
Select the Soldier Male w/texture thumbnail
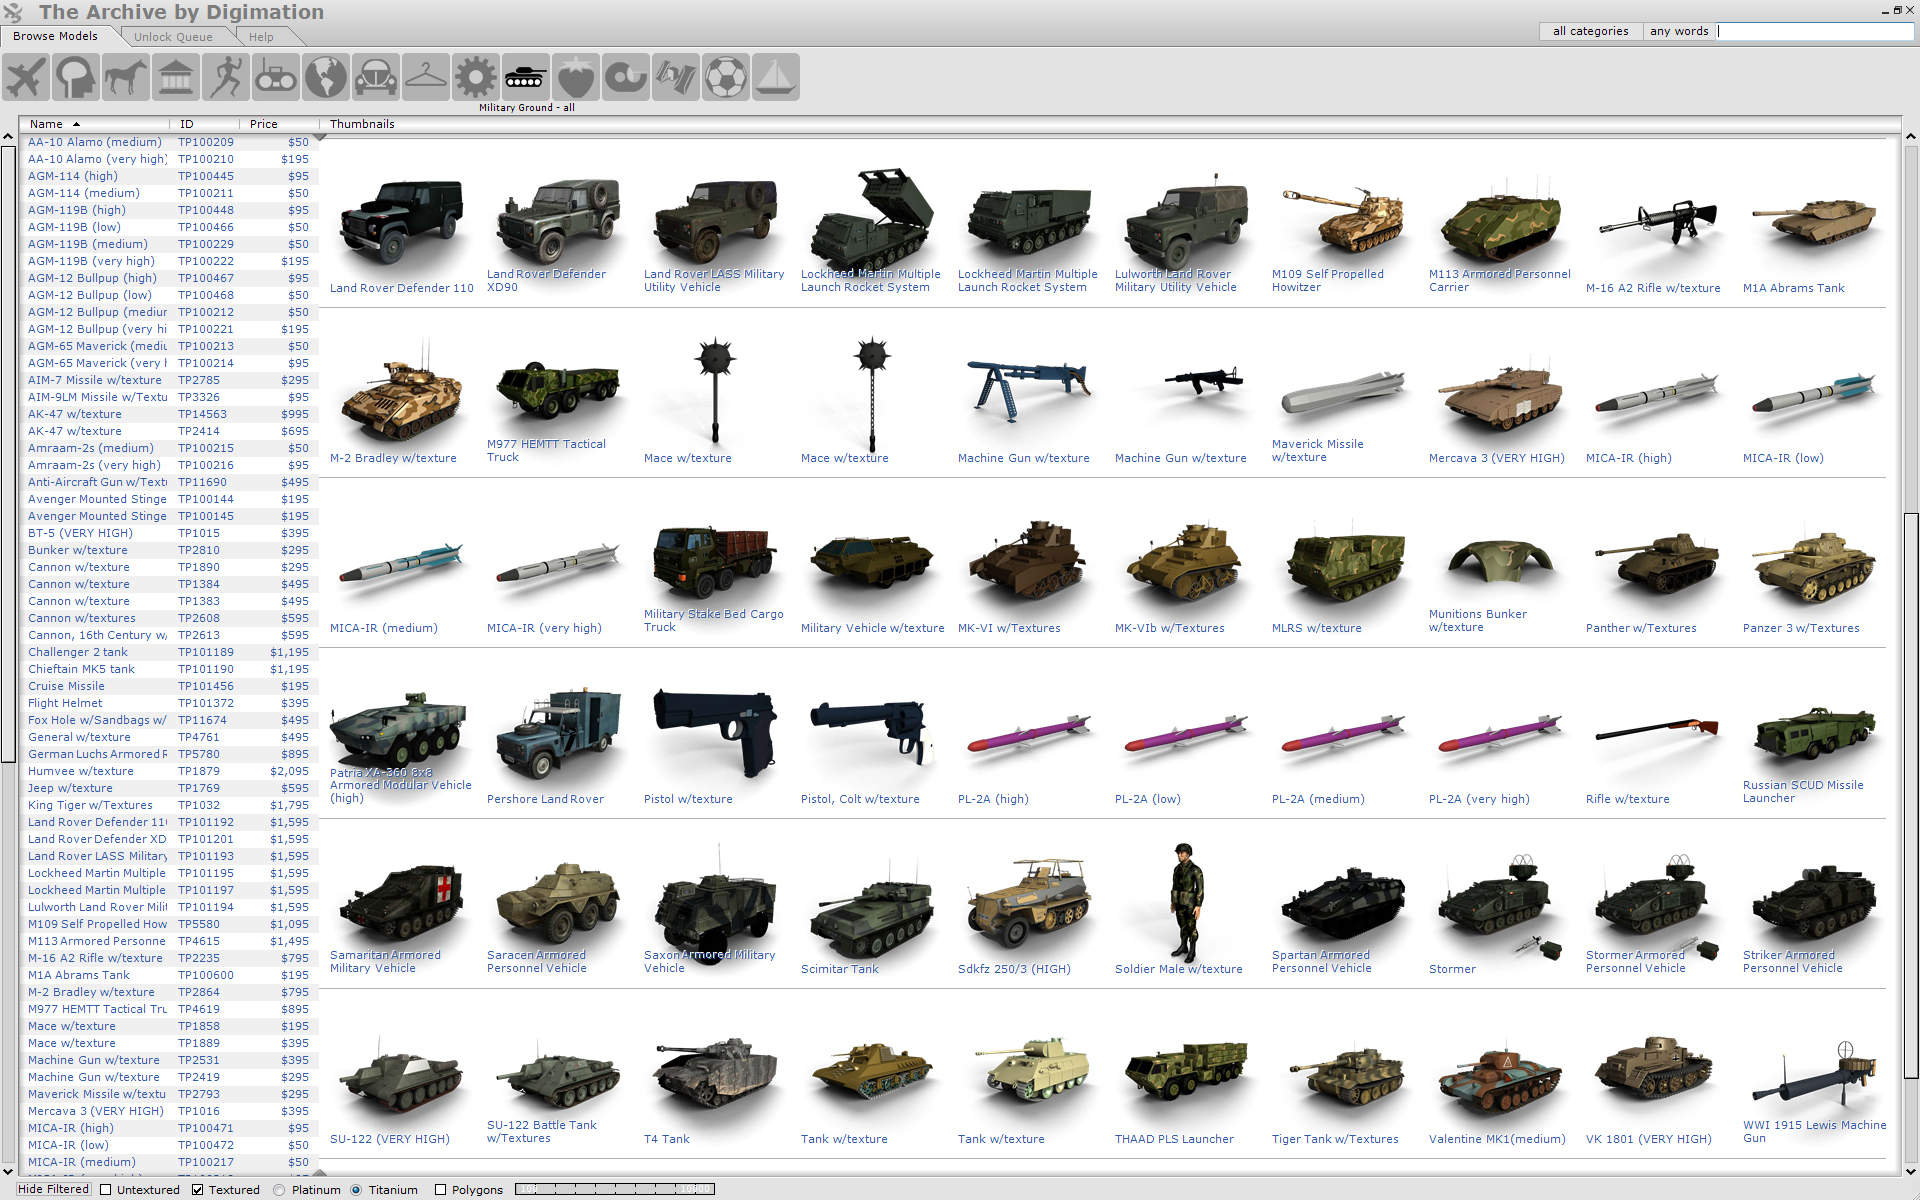click(1185, 901)
